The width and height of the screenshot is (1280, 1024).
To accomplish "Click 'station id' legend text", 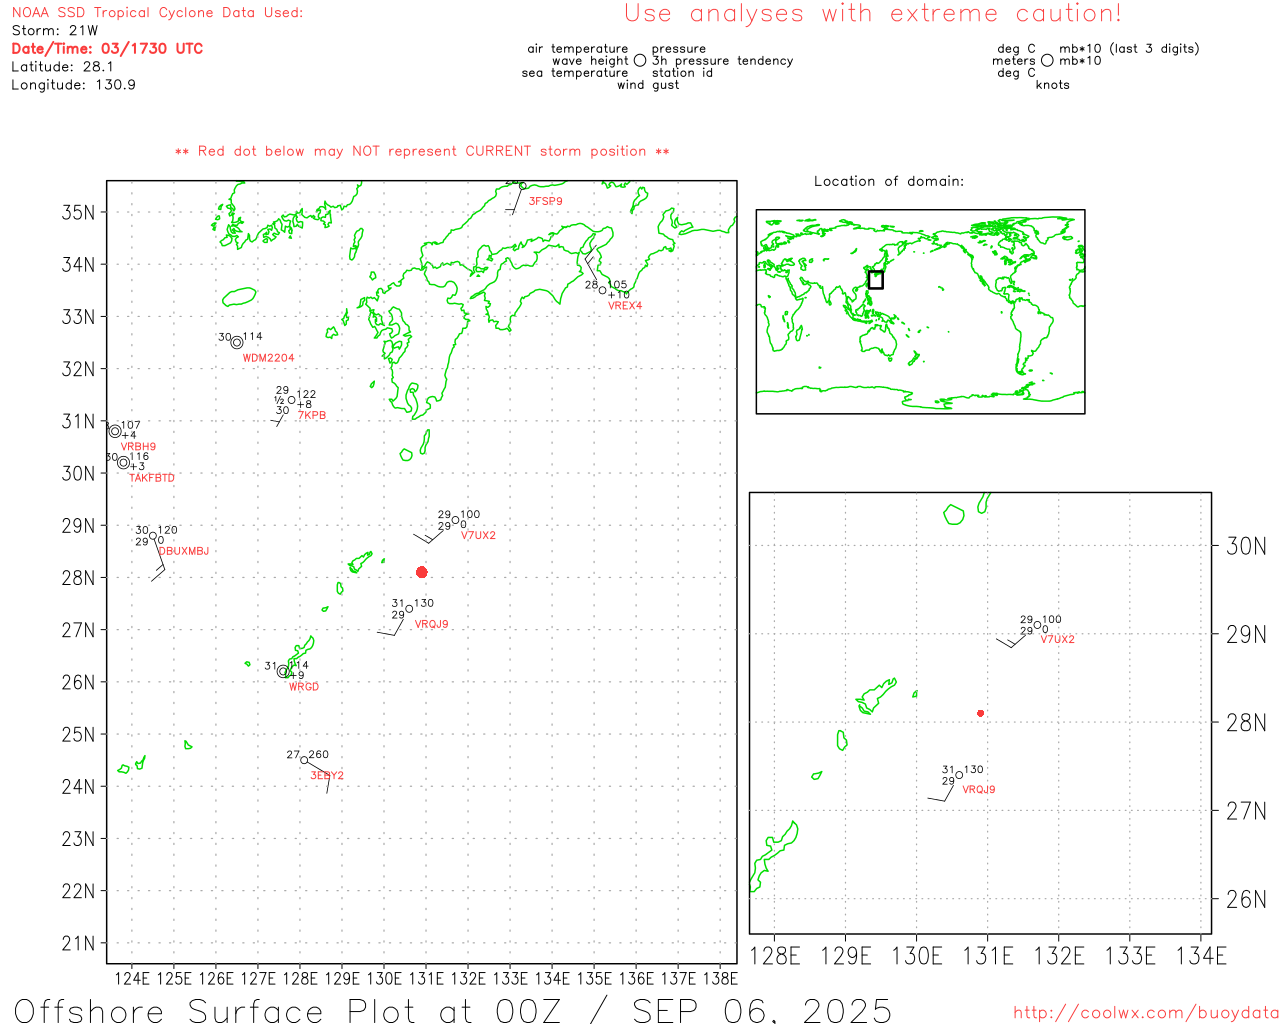I will click(x=682, y=73).
